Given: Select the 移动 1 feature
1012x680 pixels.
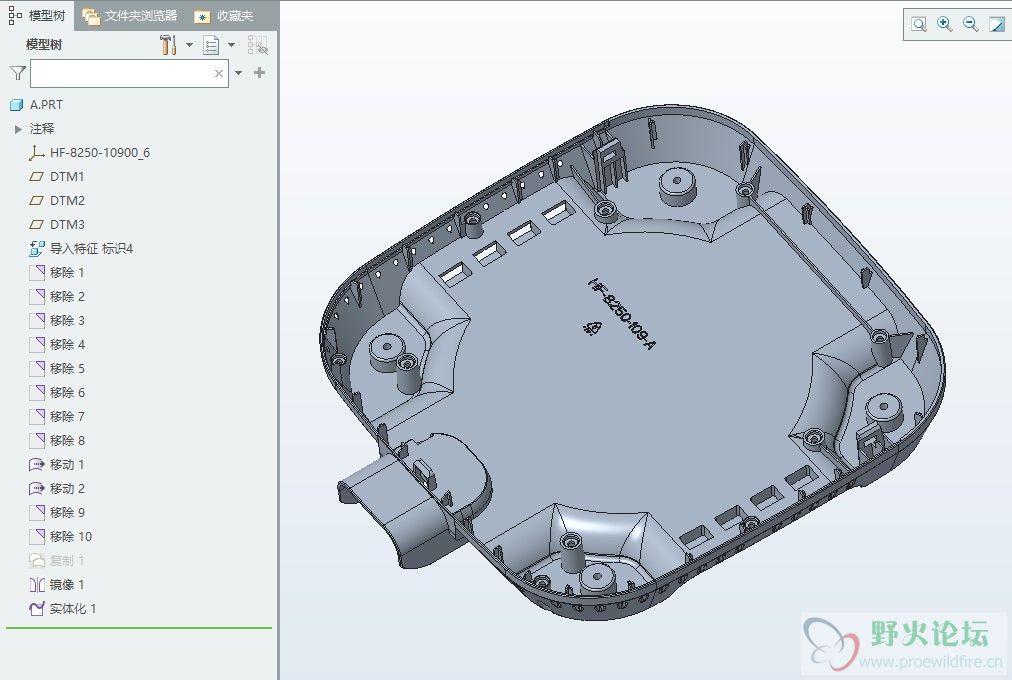Looking at the screenshot, I should tap(57, 465).
